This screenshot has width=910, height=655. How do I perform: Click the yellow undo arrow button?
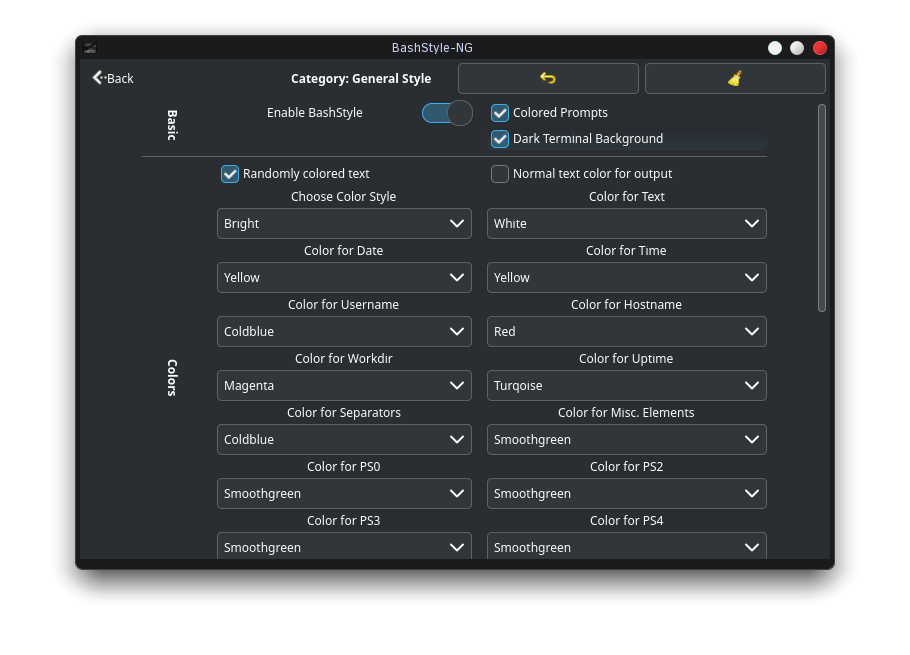[x=548, y=78]
